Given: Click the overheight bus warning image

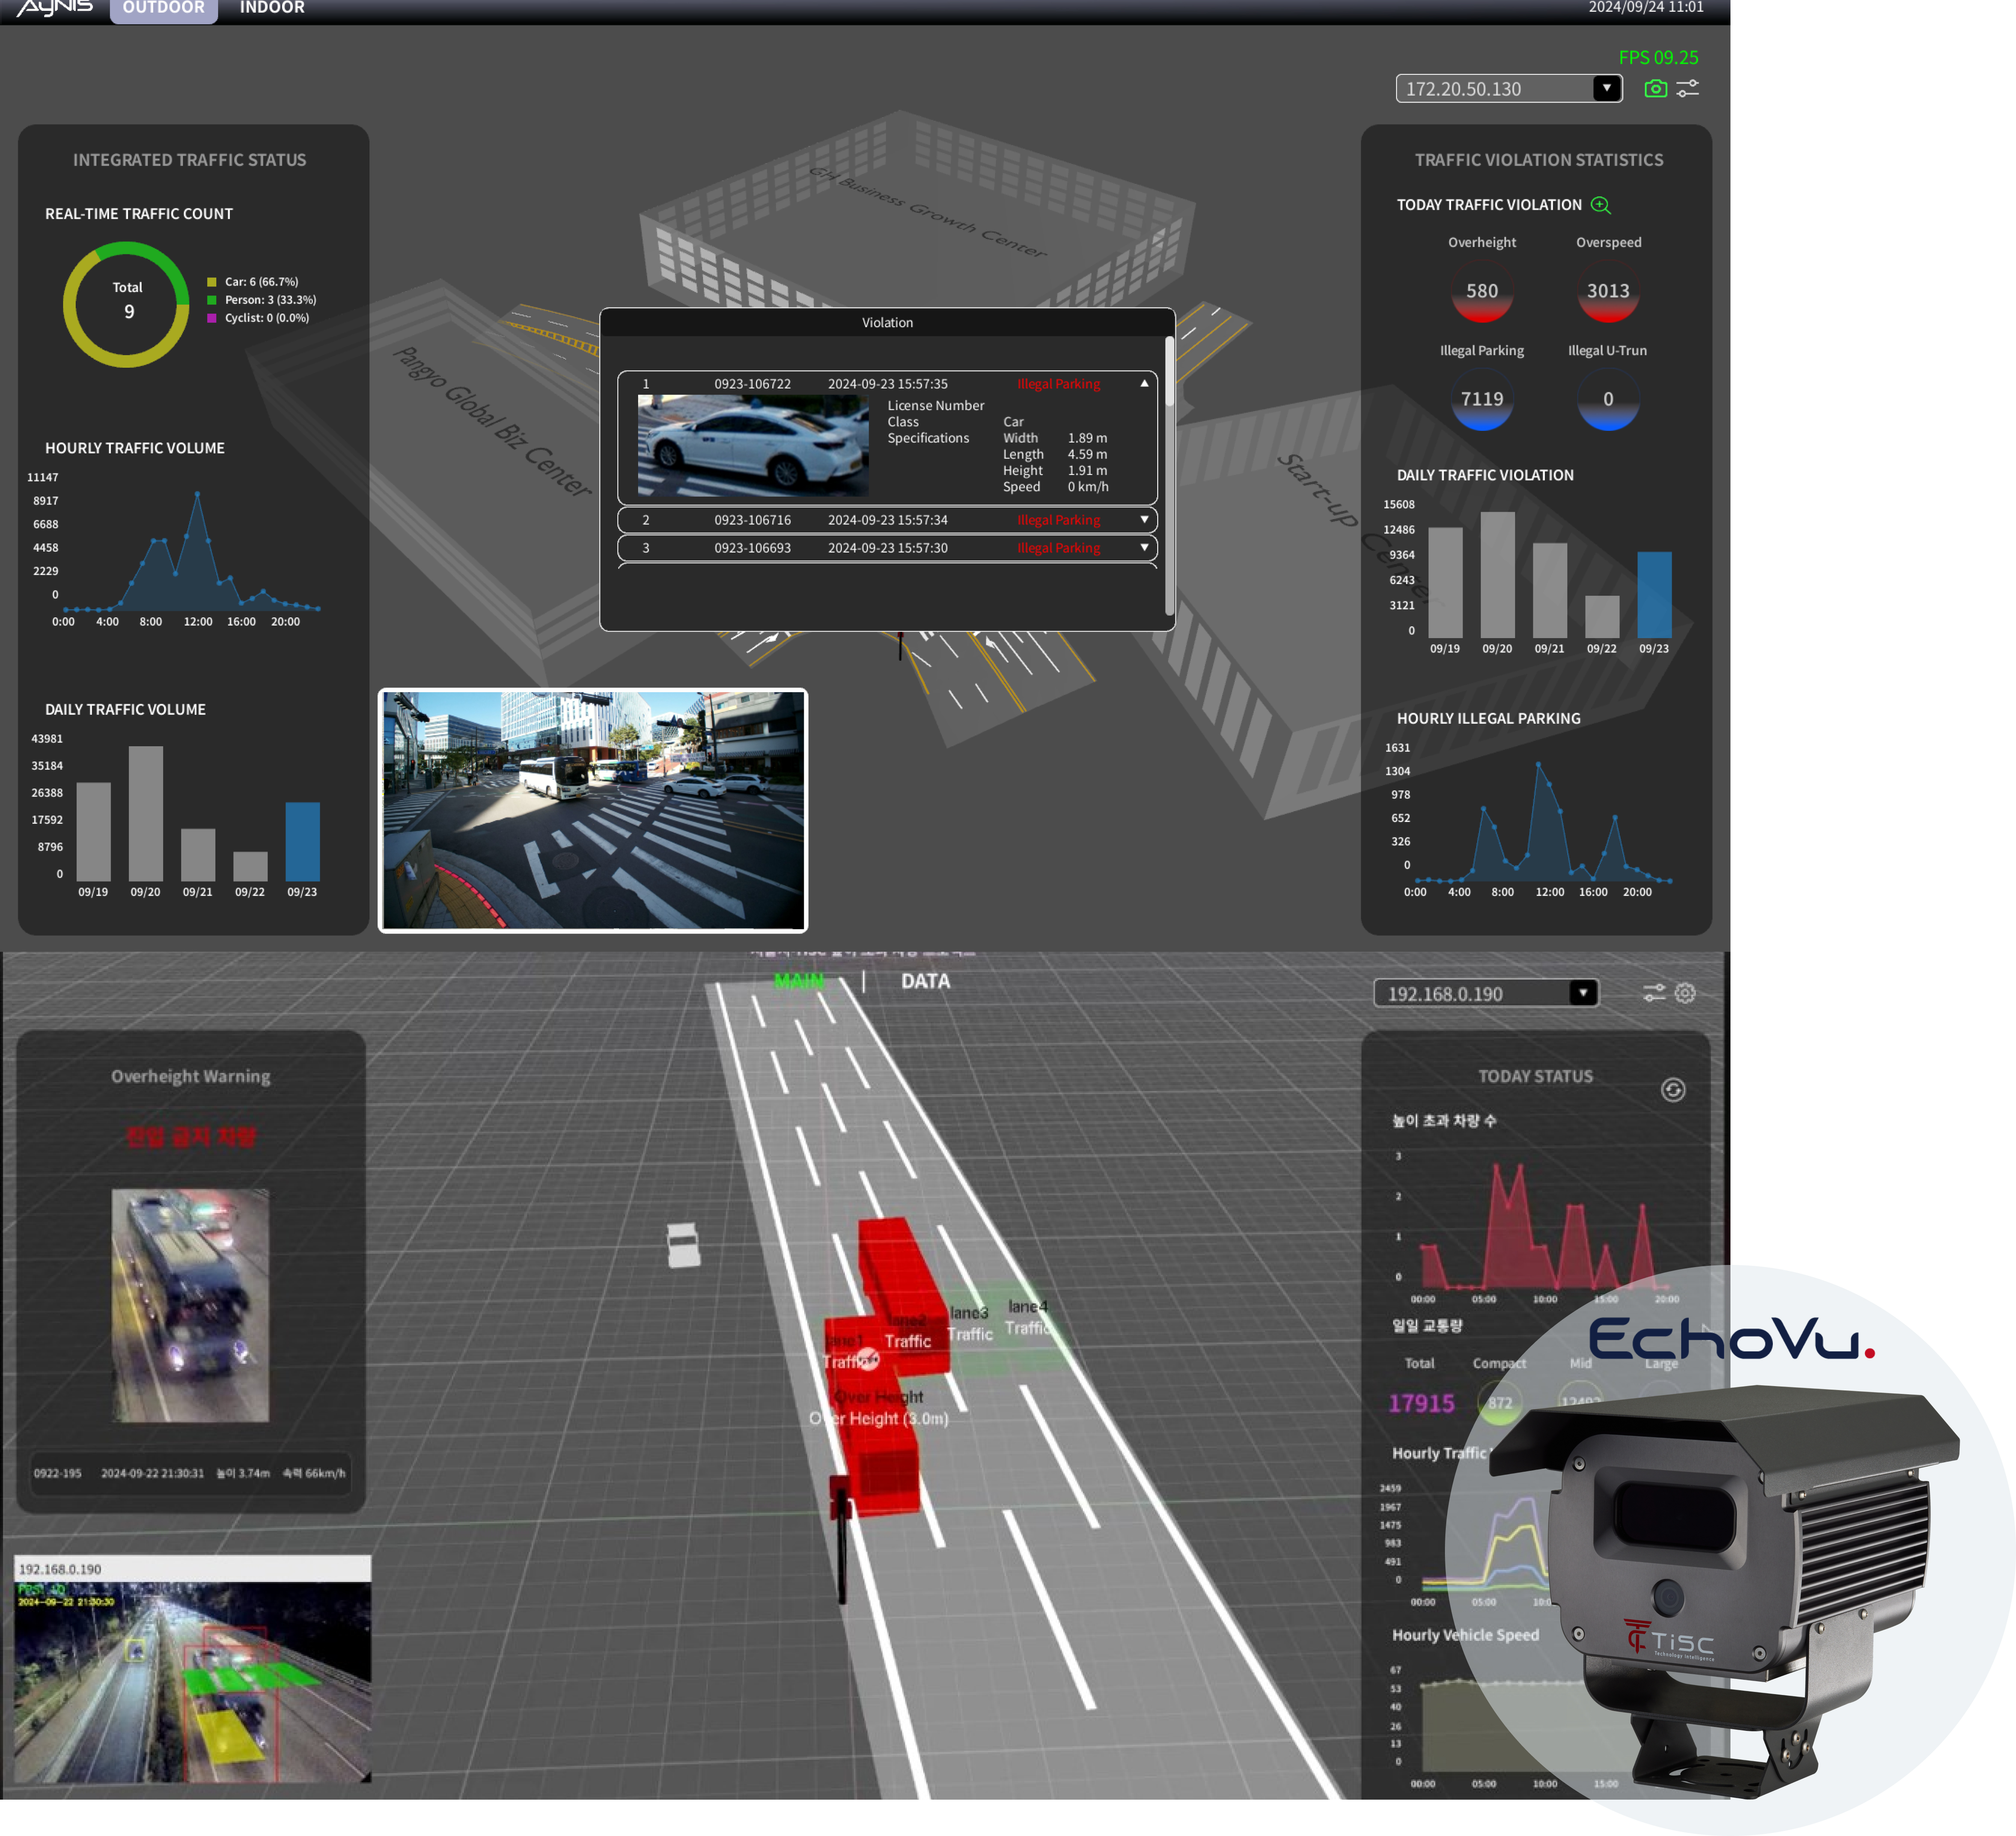Looking at the screenshot, I should (x=190, y=1305).
